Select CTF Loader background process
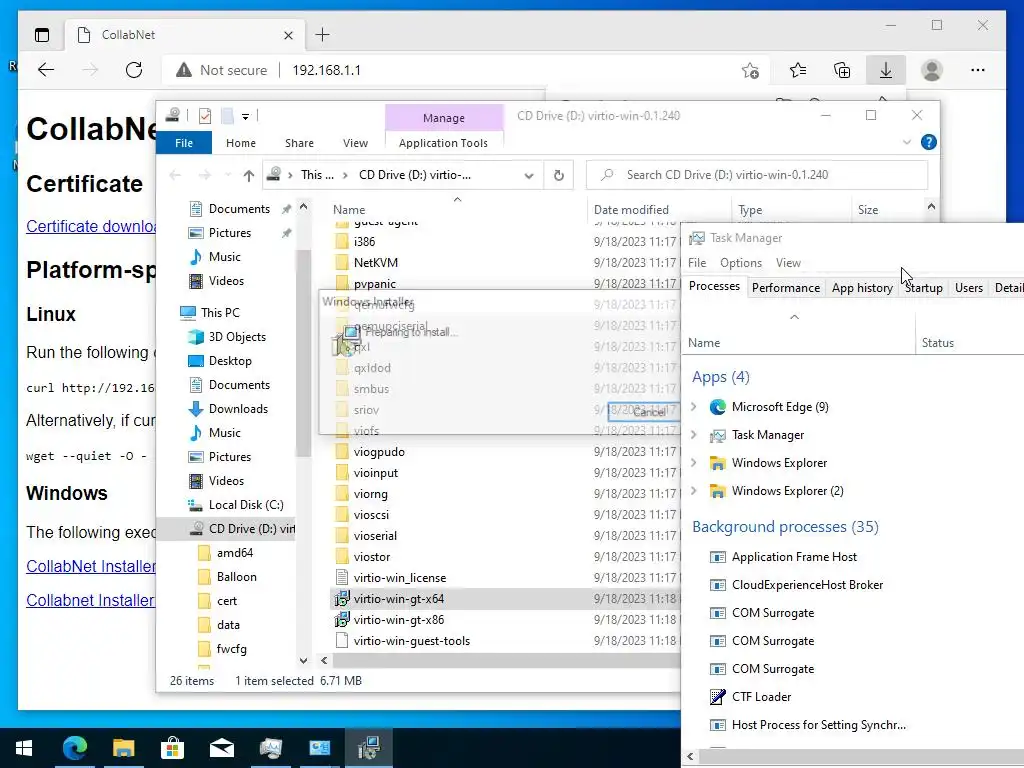The height and width of the screenshot is (768, 1024). point(761,697)
